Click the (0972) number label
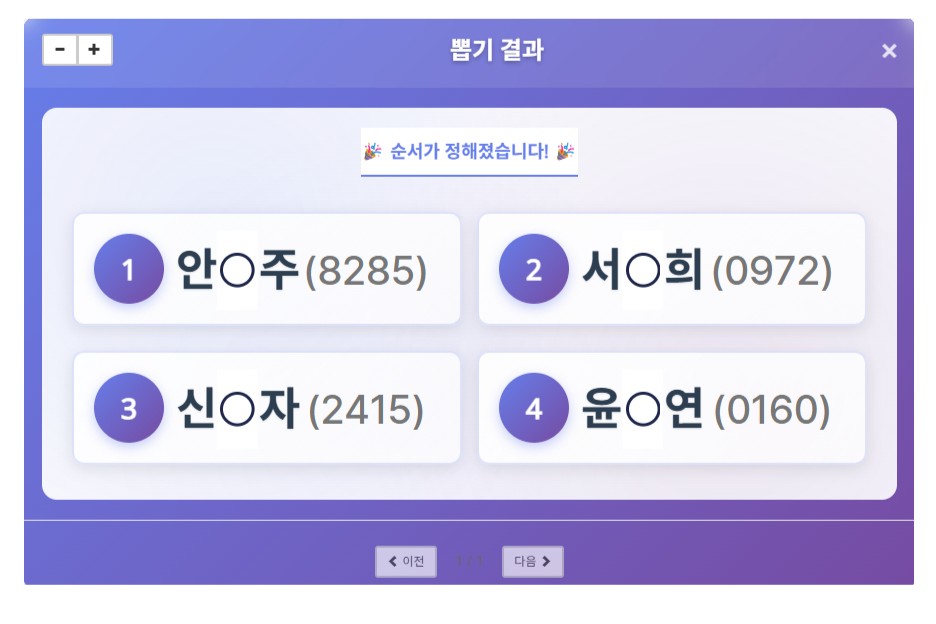936x624 pixels. [x=772, y=271]
